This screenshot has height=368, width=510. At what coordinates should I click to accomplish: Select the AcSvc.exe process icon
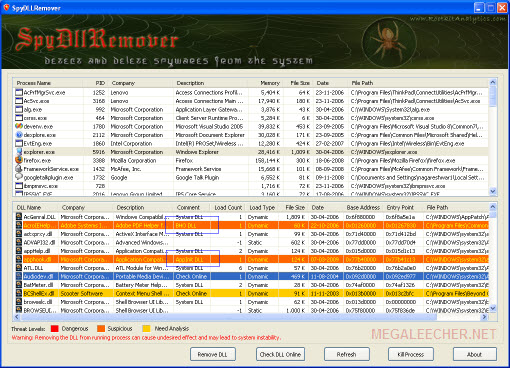19,101
